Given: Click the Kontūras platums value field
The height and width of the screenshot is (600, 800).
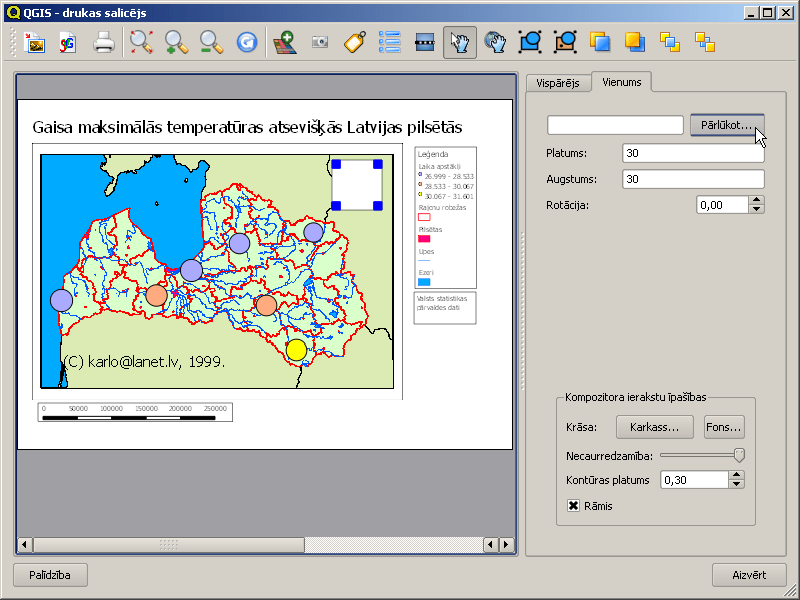Looking at the screenshot, I should coord(694,480).
